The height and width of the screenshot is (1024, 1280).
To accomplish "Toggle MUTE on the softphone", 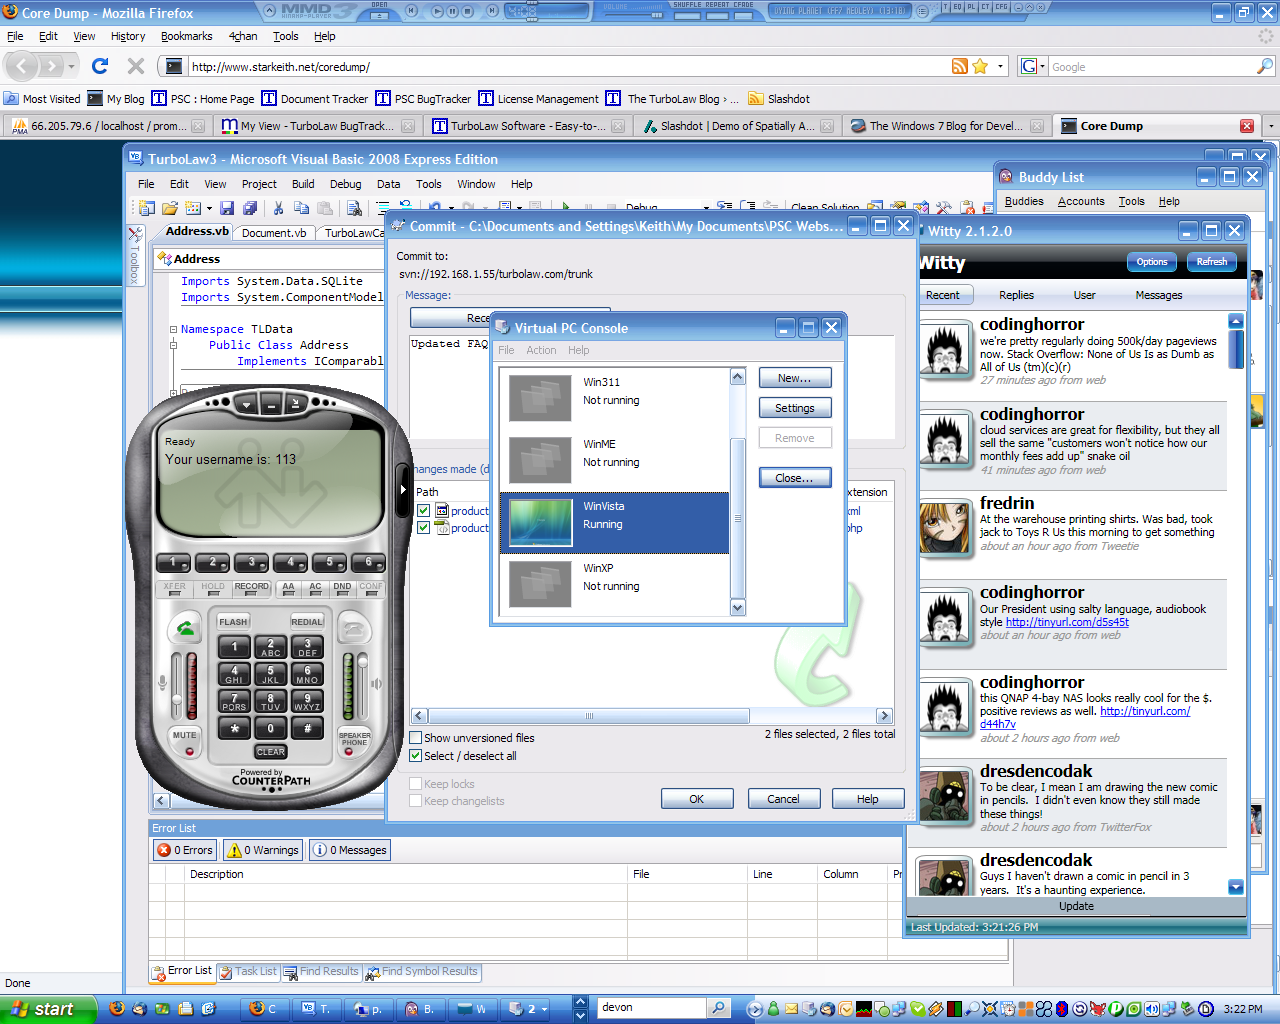I will (x=185, y=740).
